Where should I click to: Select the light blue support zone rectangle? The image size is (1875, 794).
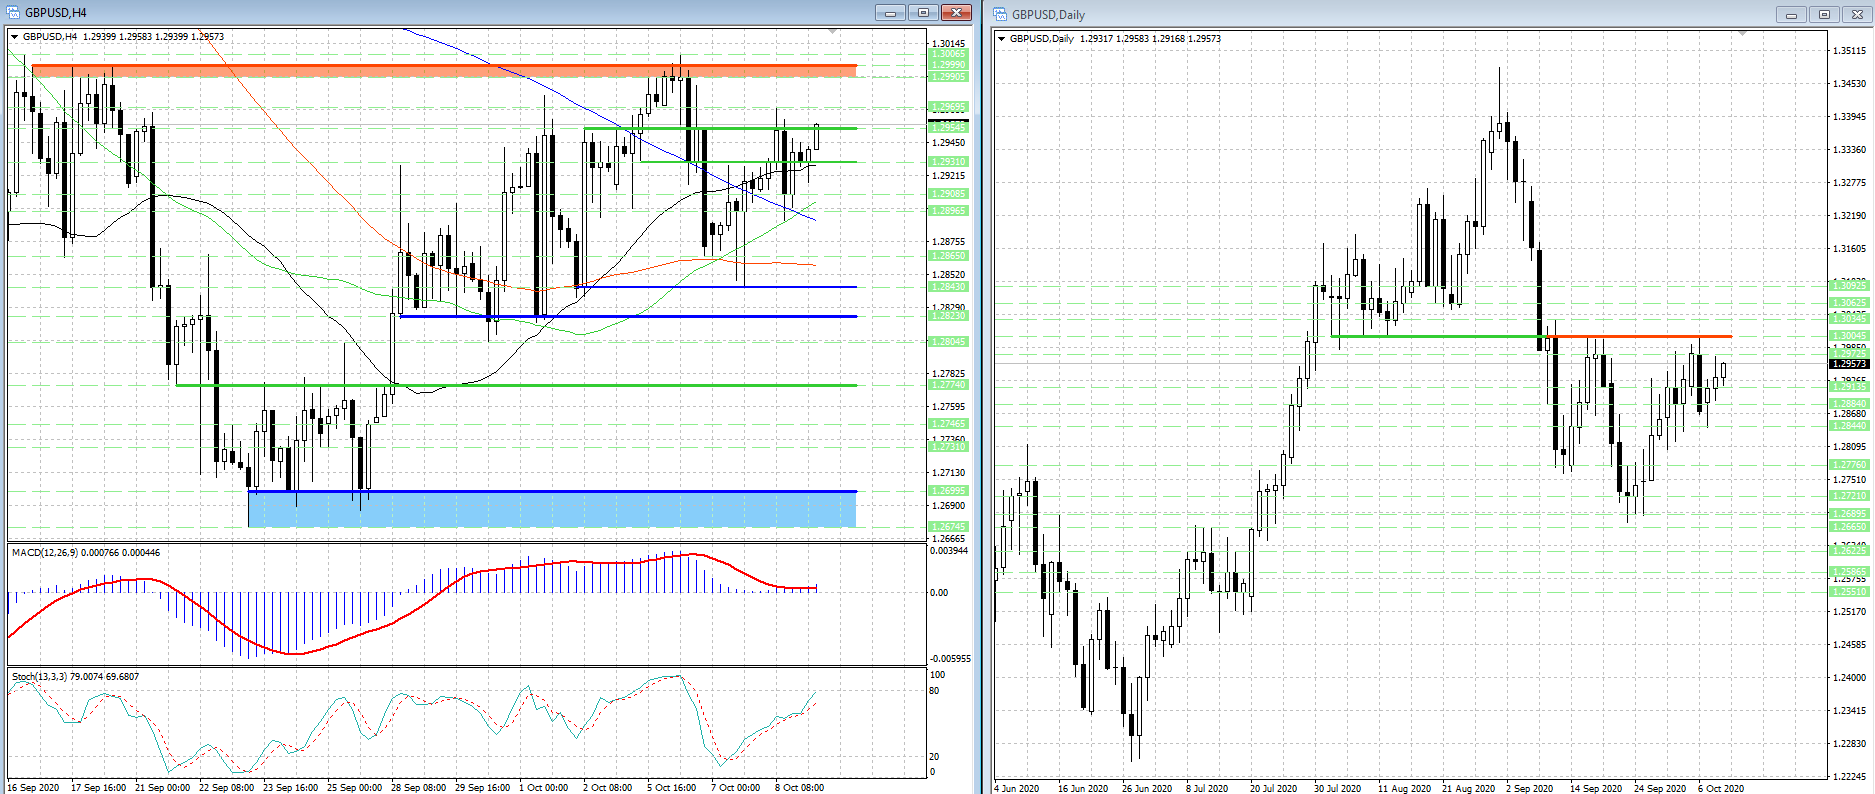coord(552,510)
